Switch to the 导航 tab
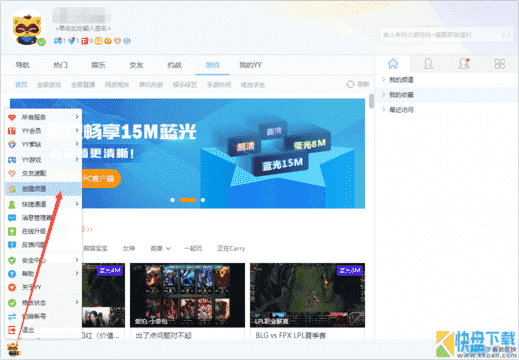This screenshot has width=519, height=360. coord(23,65)
